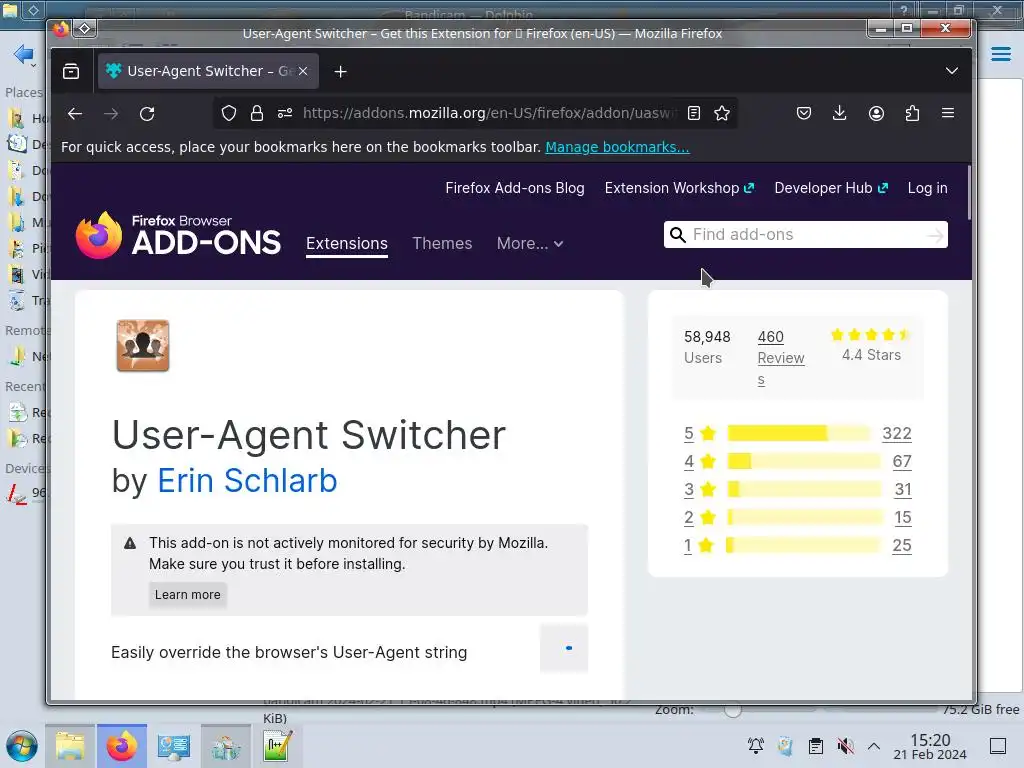Open clipboard tray icon
1024x768 pixels.
tap(816, 746)
